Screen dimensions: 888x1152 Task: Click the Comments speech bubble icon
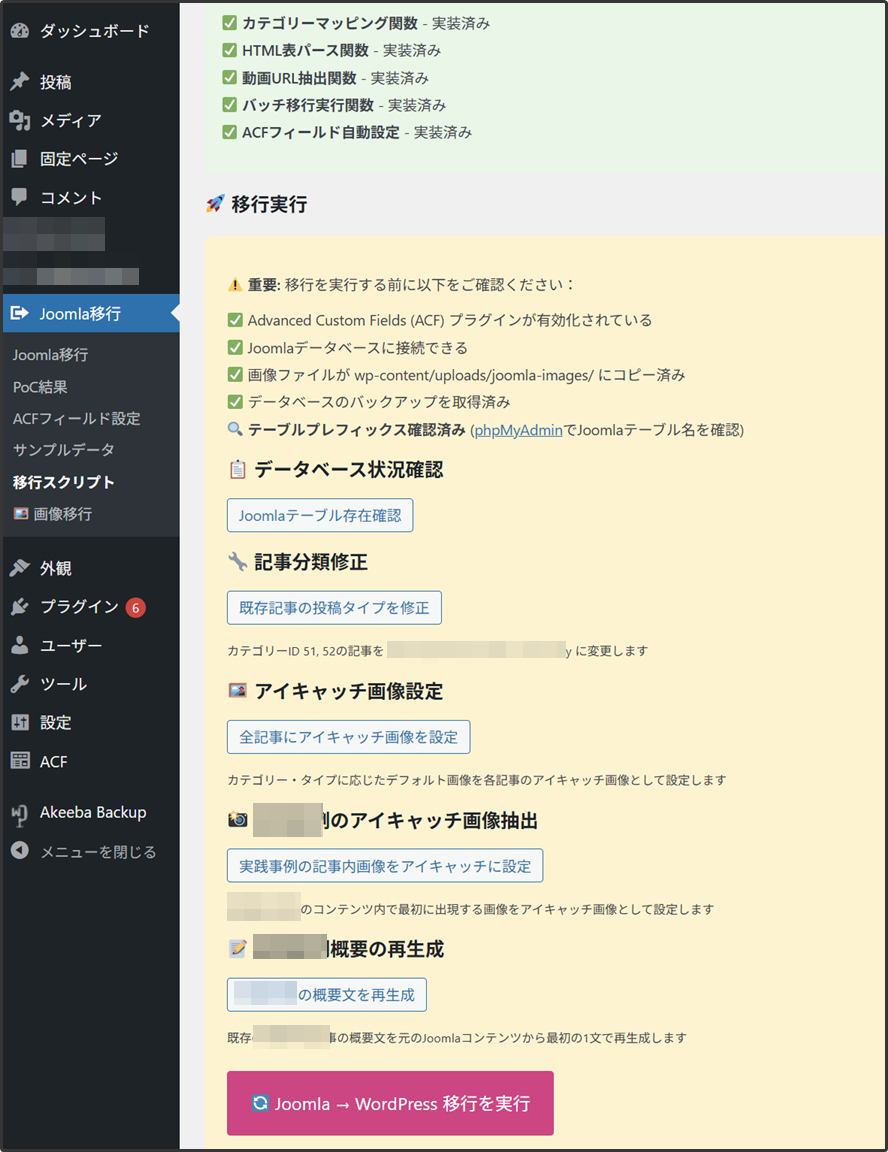(20, 197)
